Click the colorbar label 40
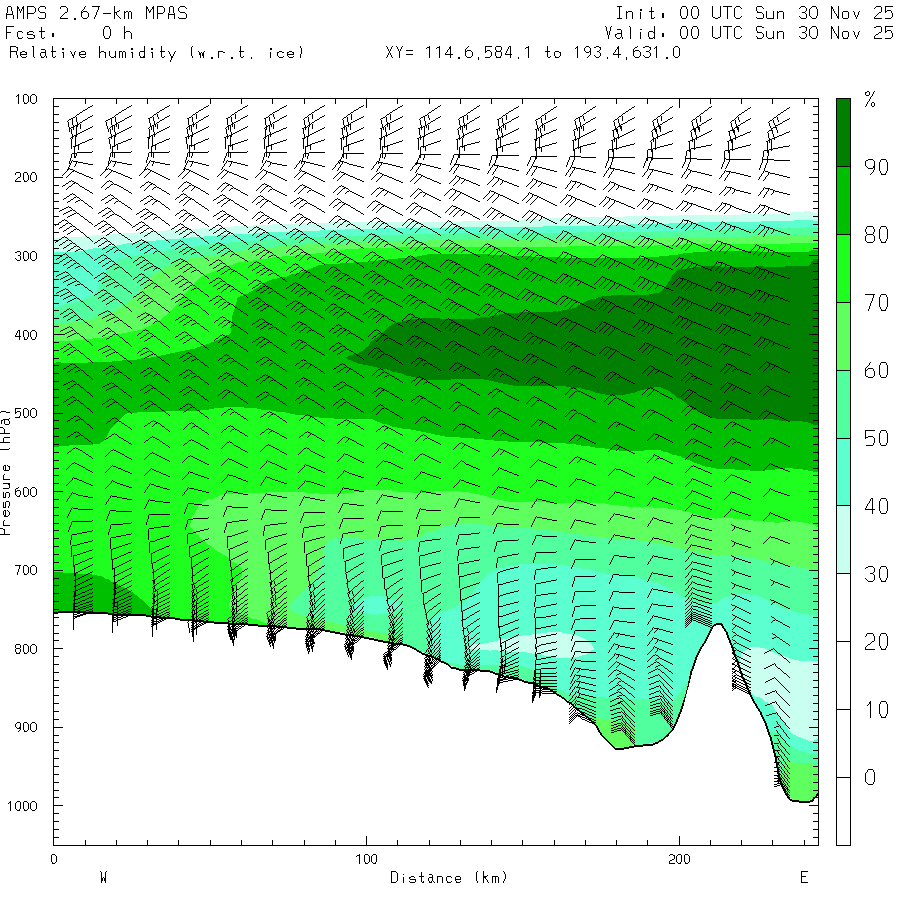The image size is (900, 900). [876, 506]
